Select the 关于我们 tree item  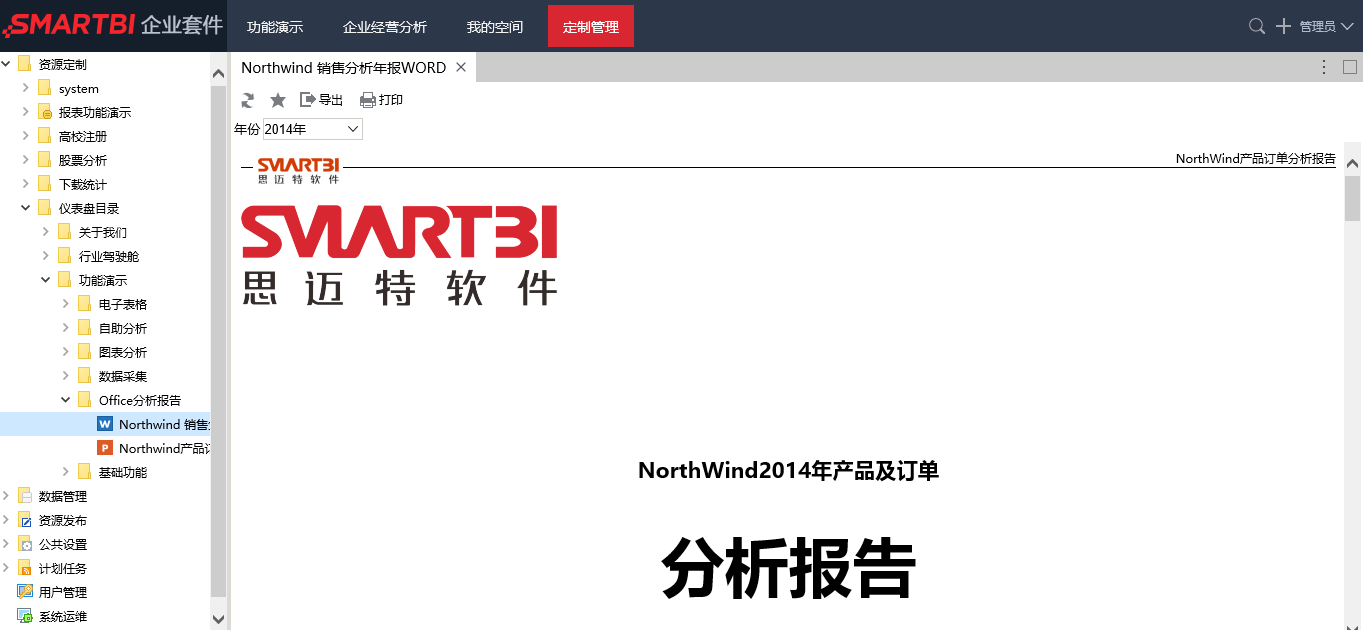coord(103,232)
